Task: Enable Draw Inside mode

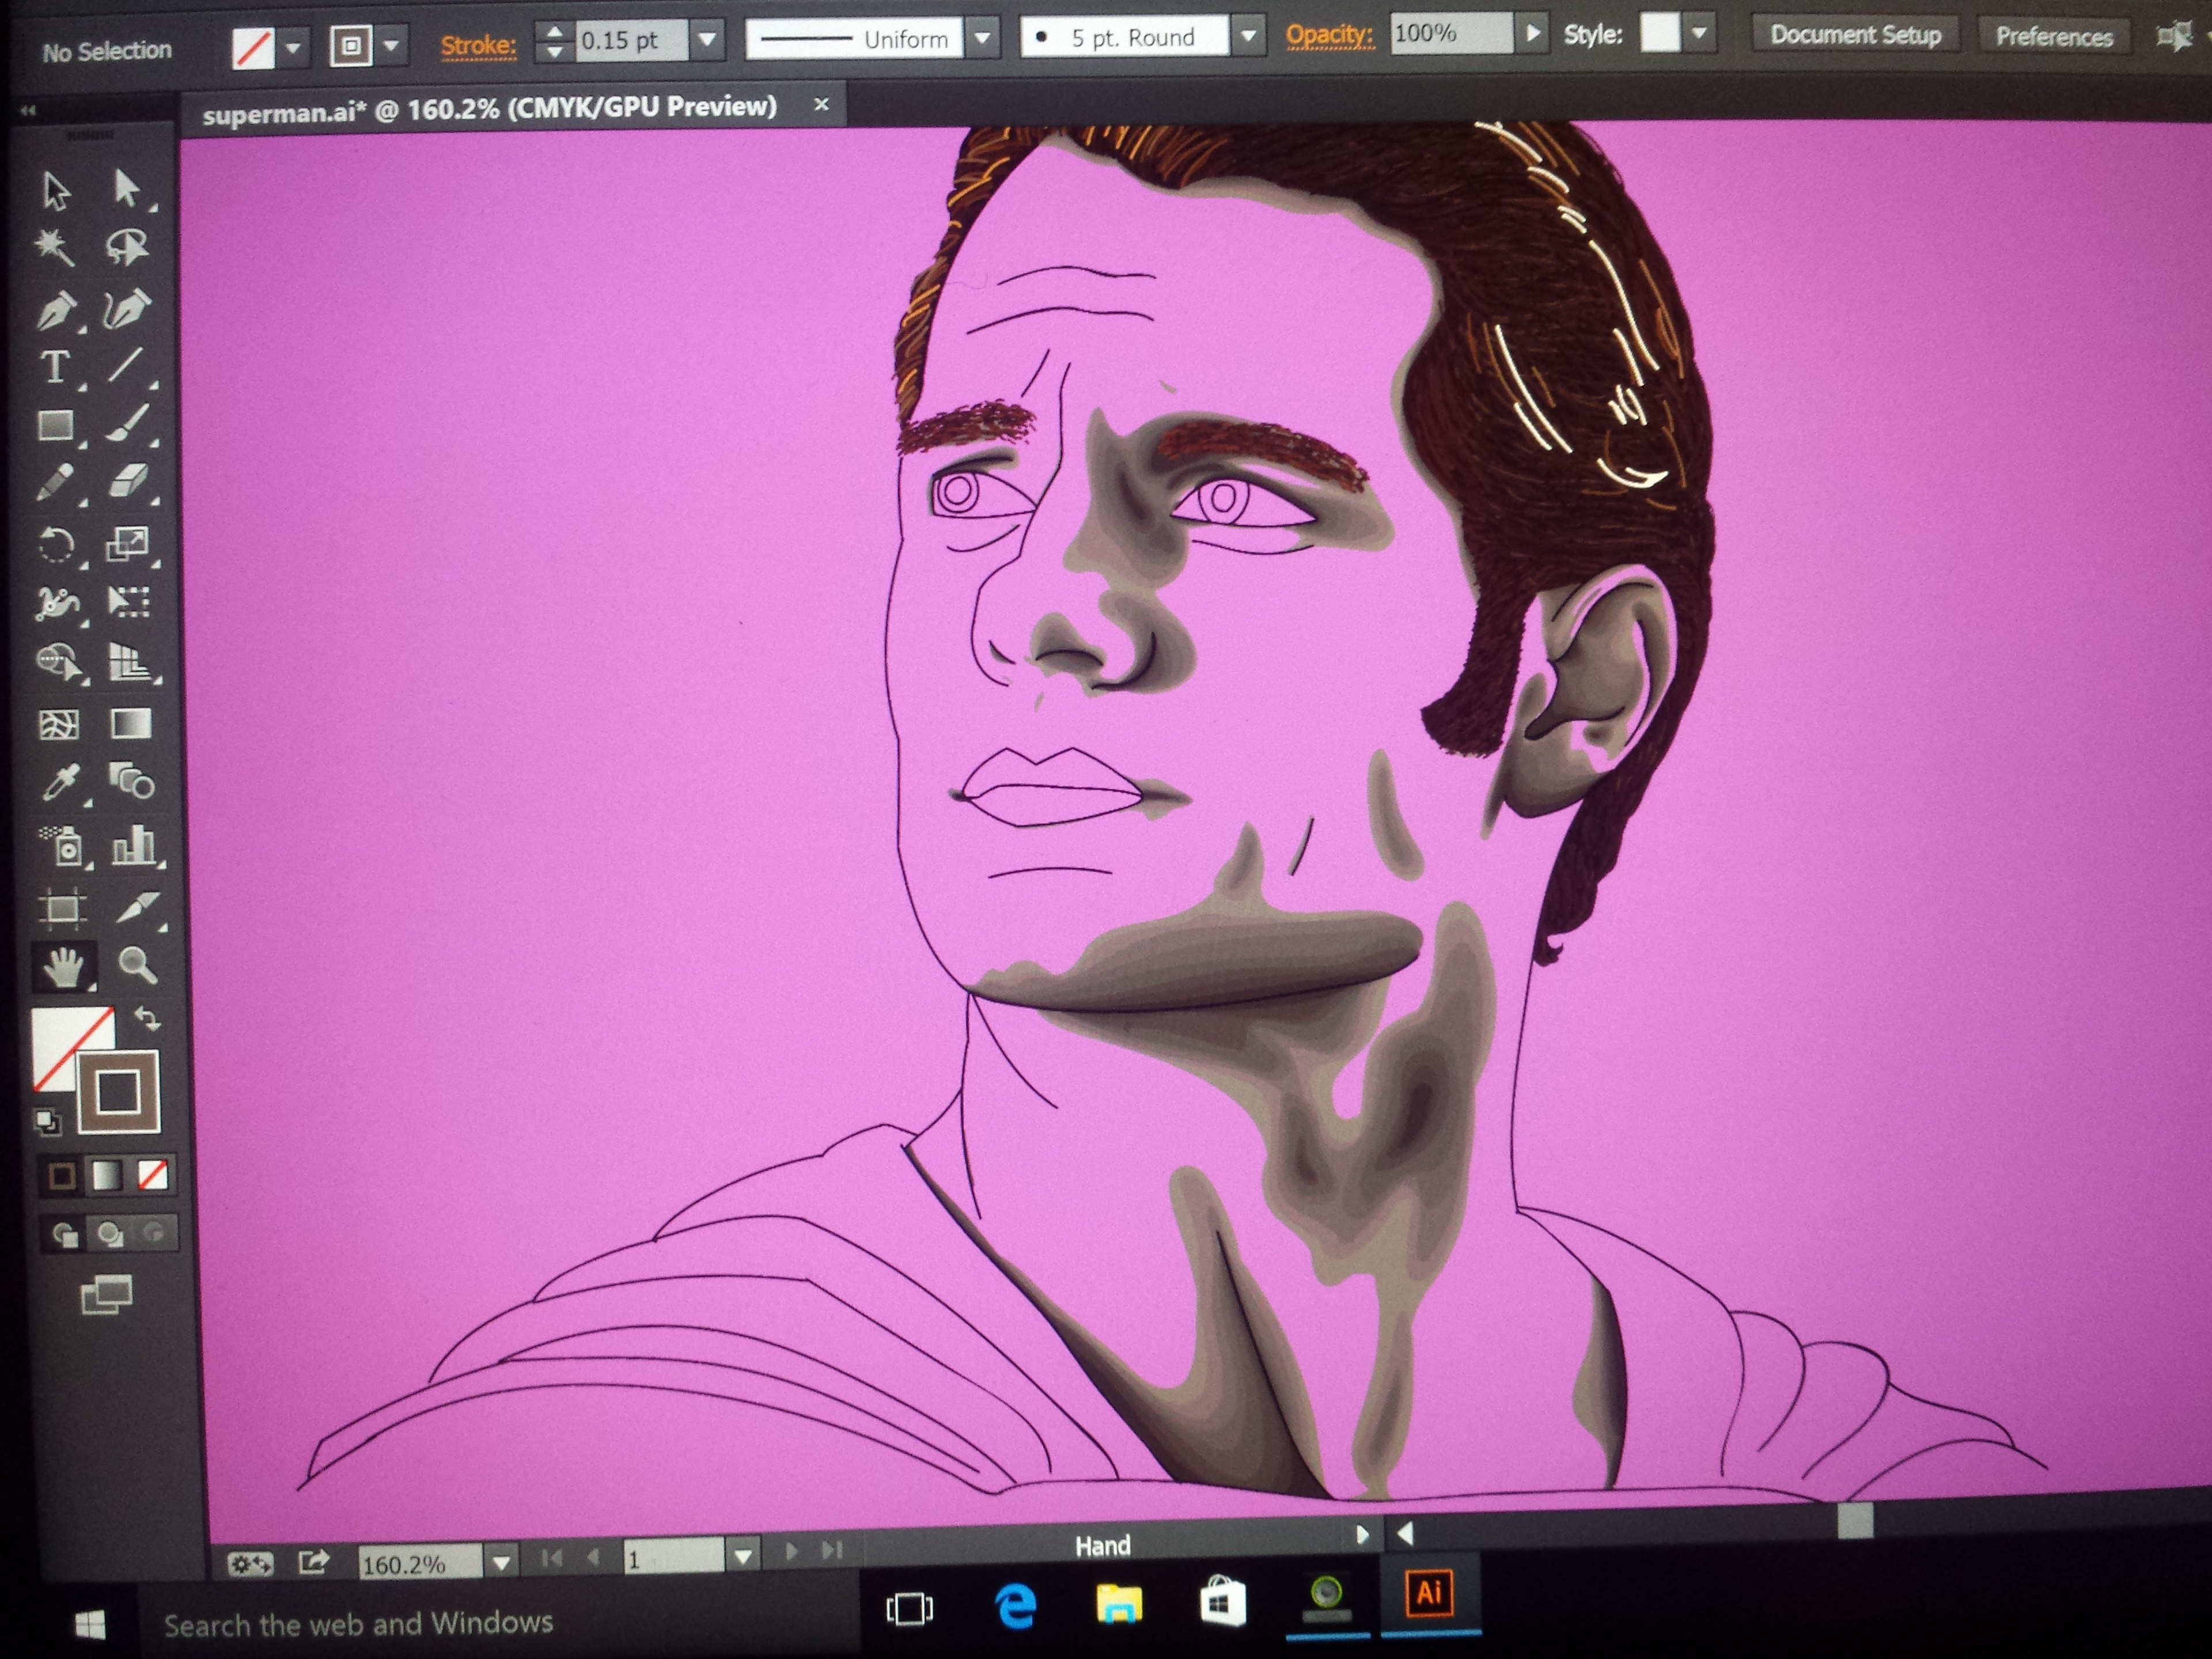Action: tap(153, 1234)
